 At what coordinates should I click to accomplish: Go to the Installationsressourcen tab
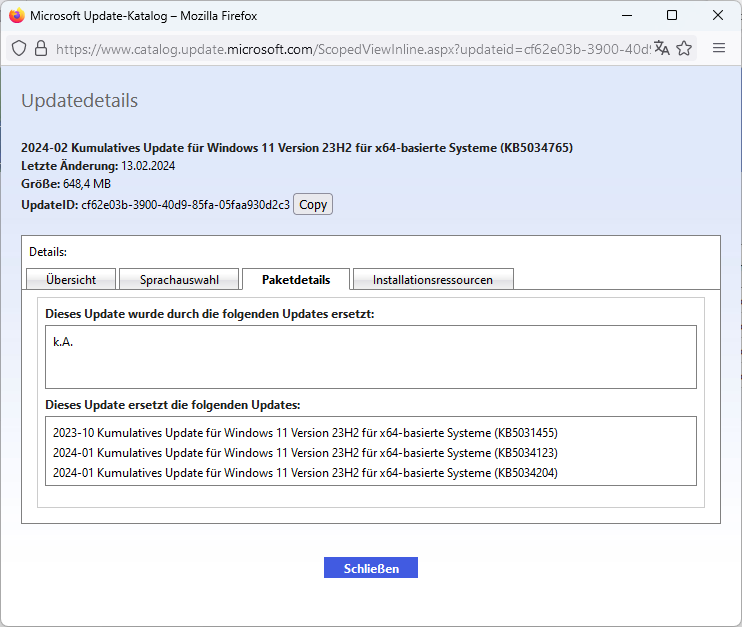click(433, 280)
